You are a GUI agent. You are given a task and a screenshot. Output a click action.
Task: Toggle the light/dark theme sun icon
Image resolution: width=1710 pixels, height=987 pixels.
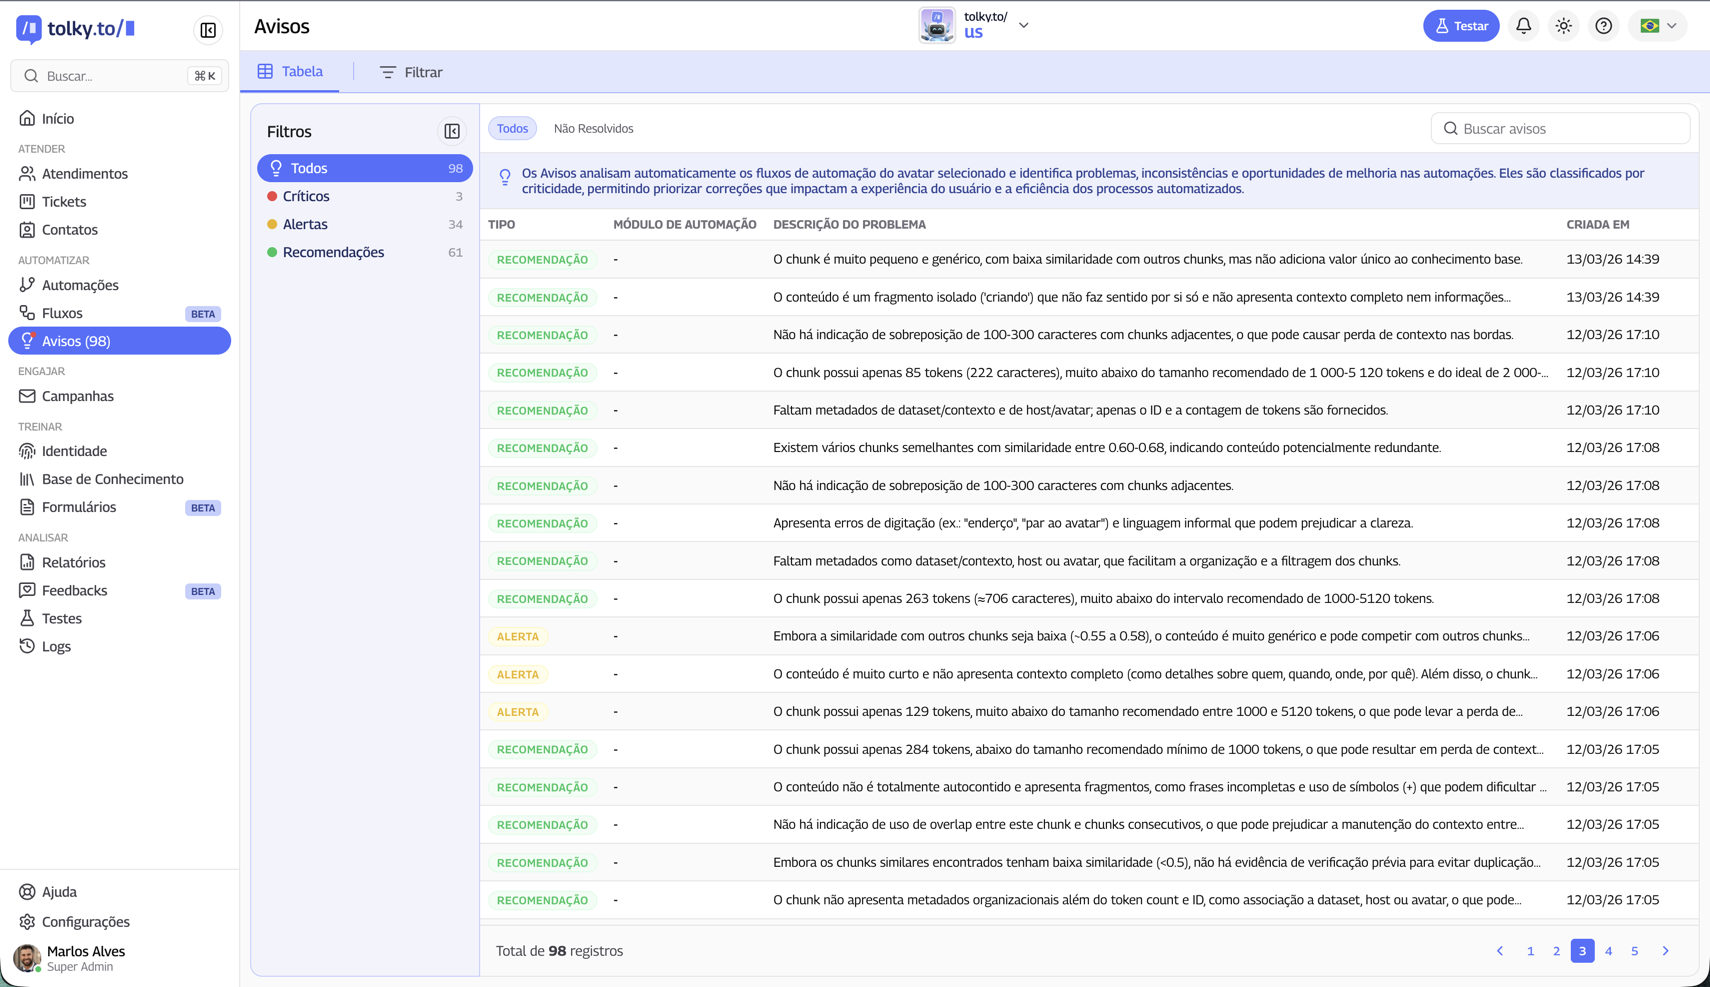(1563, 26)
